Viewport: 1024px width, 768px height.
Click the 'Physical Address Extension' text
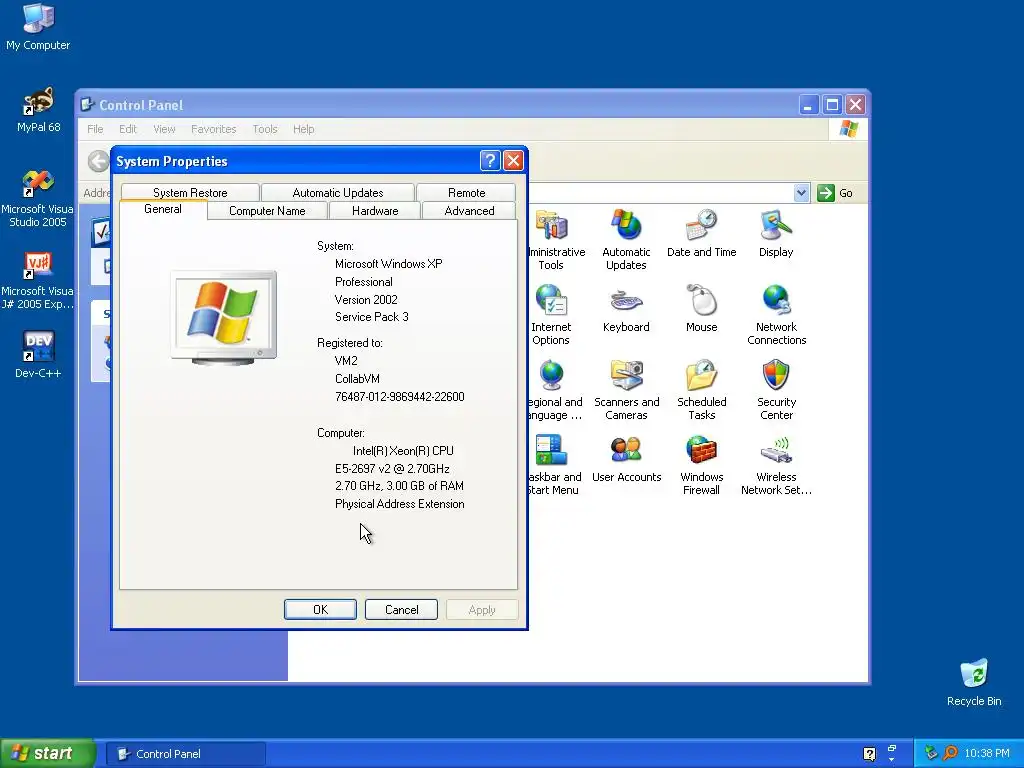point(400,504)
